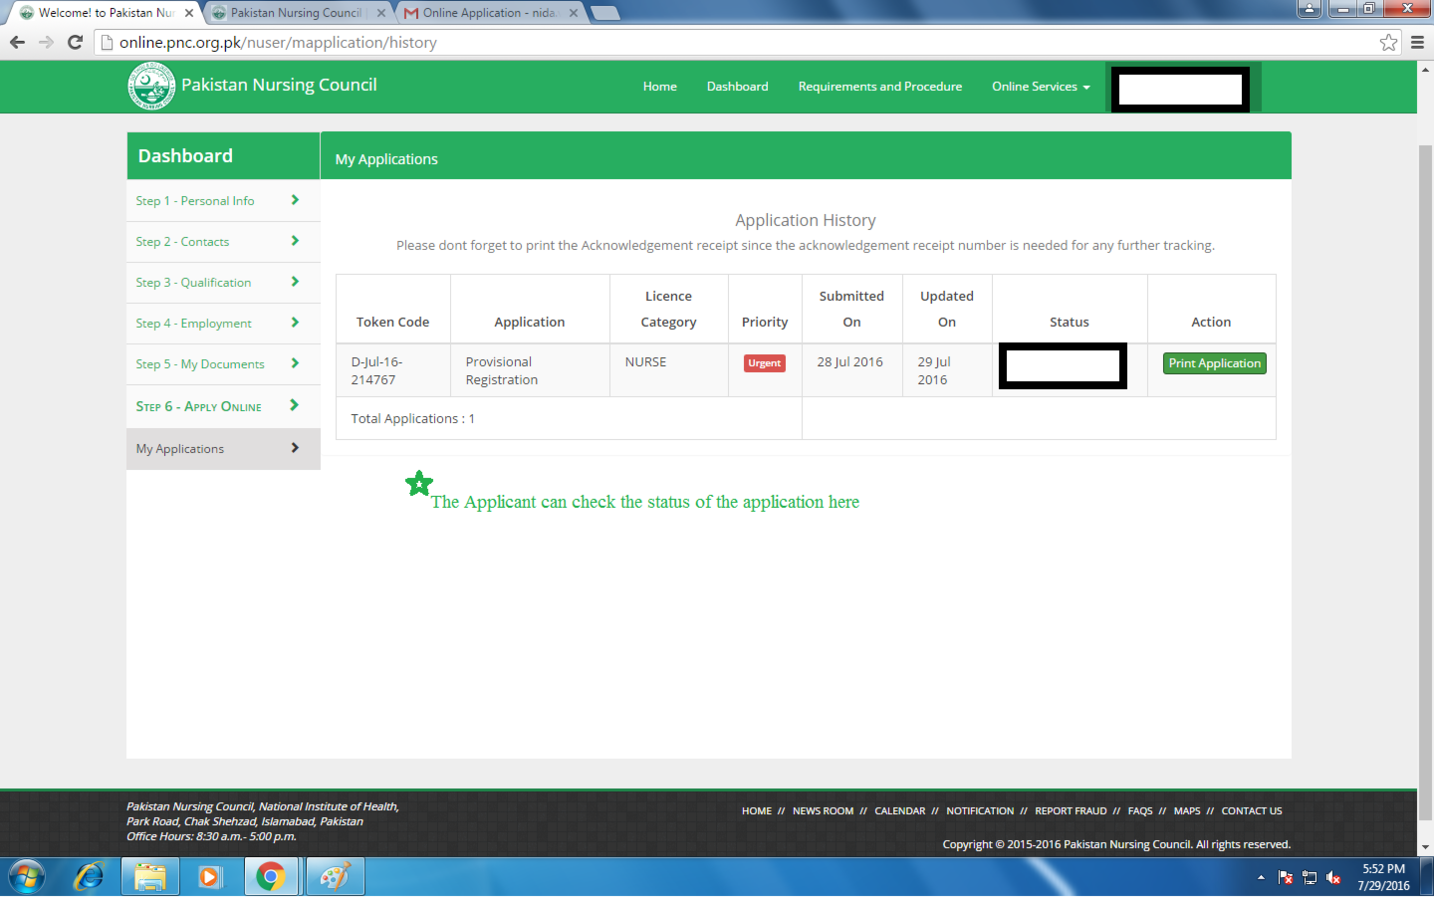This screenshot has width=1434, height=900.
Task: Go back with the browser back arrow
Action: point(17,42)
